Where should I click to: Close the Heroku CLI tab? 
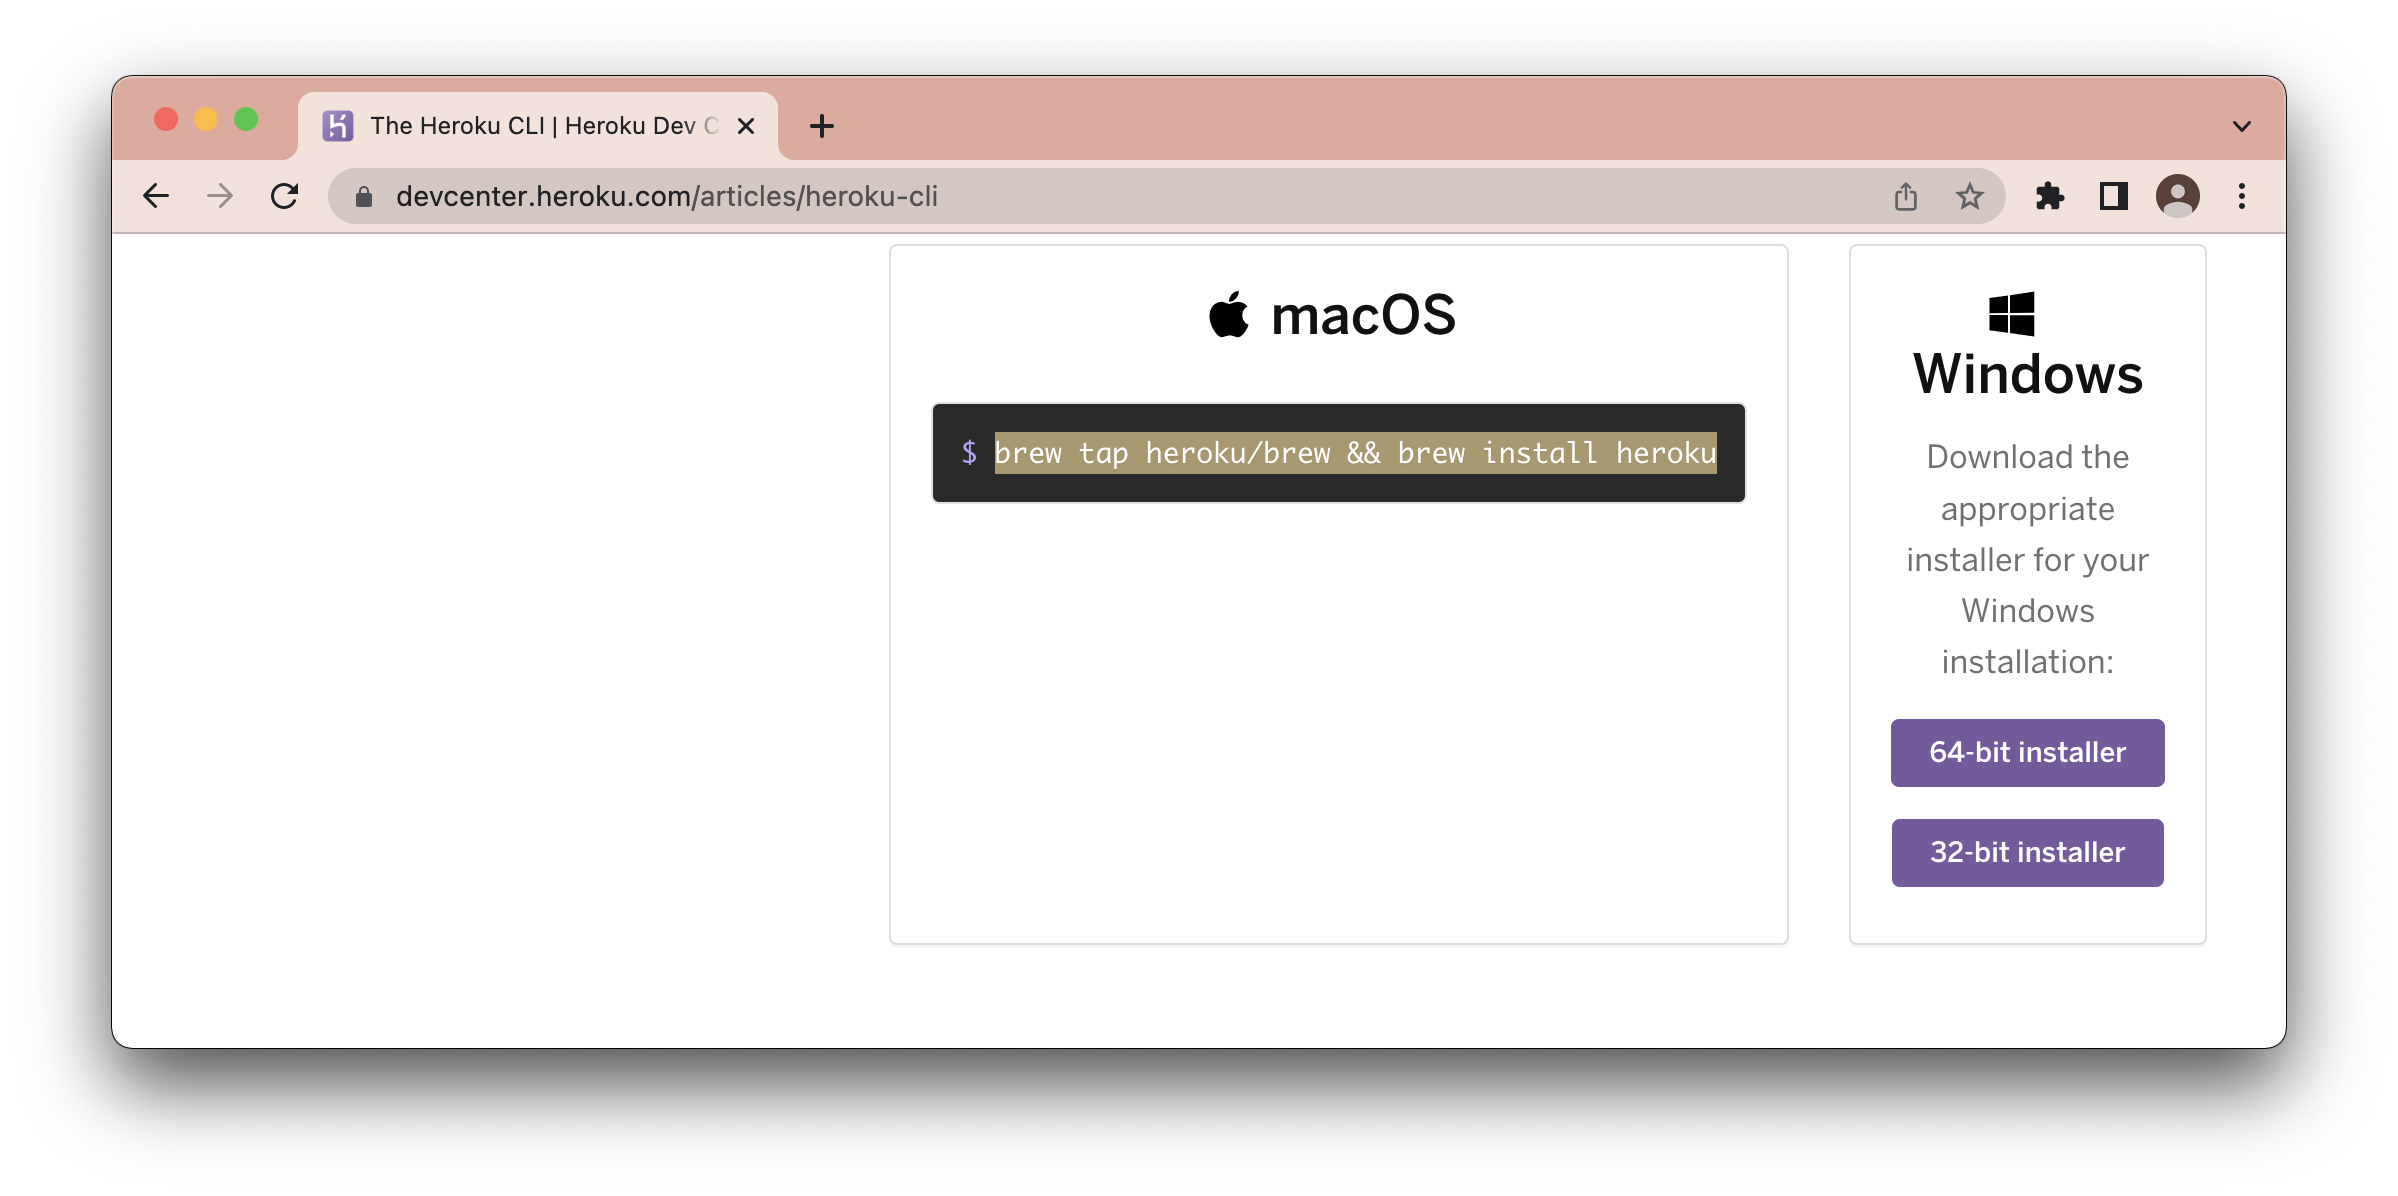point(745,126)
